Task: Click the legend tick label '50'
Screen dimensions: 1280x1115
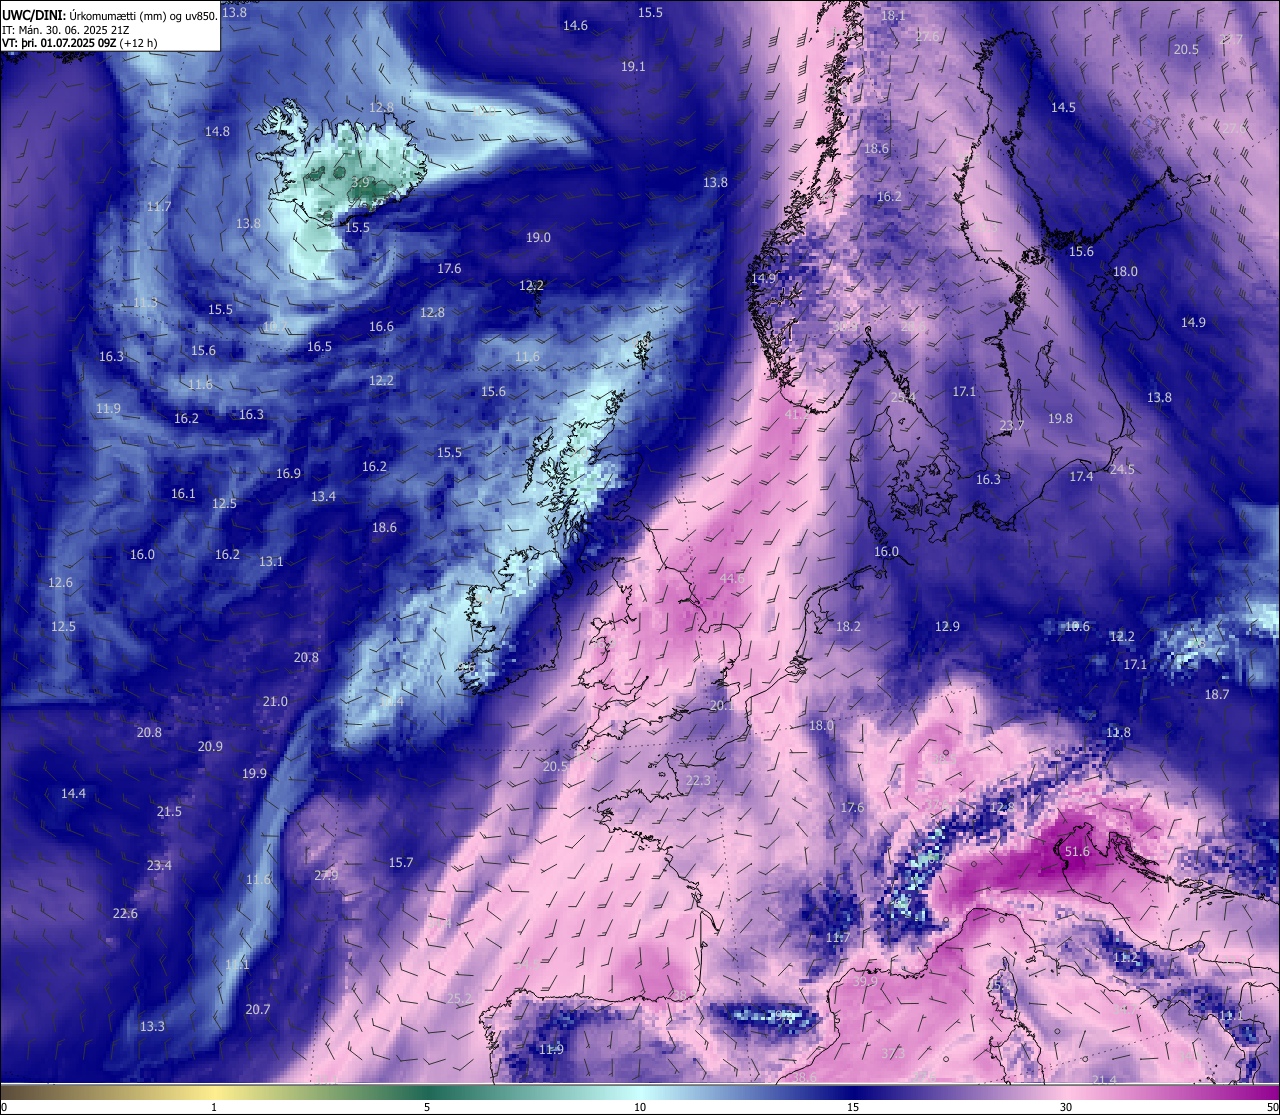Action: [x=1272, y=1107]
